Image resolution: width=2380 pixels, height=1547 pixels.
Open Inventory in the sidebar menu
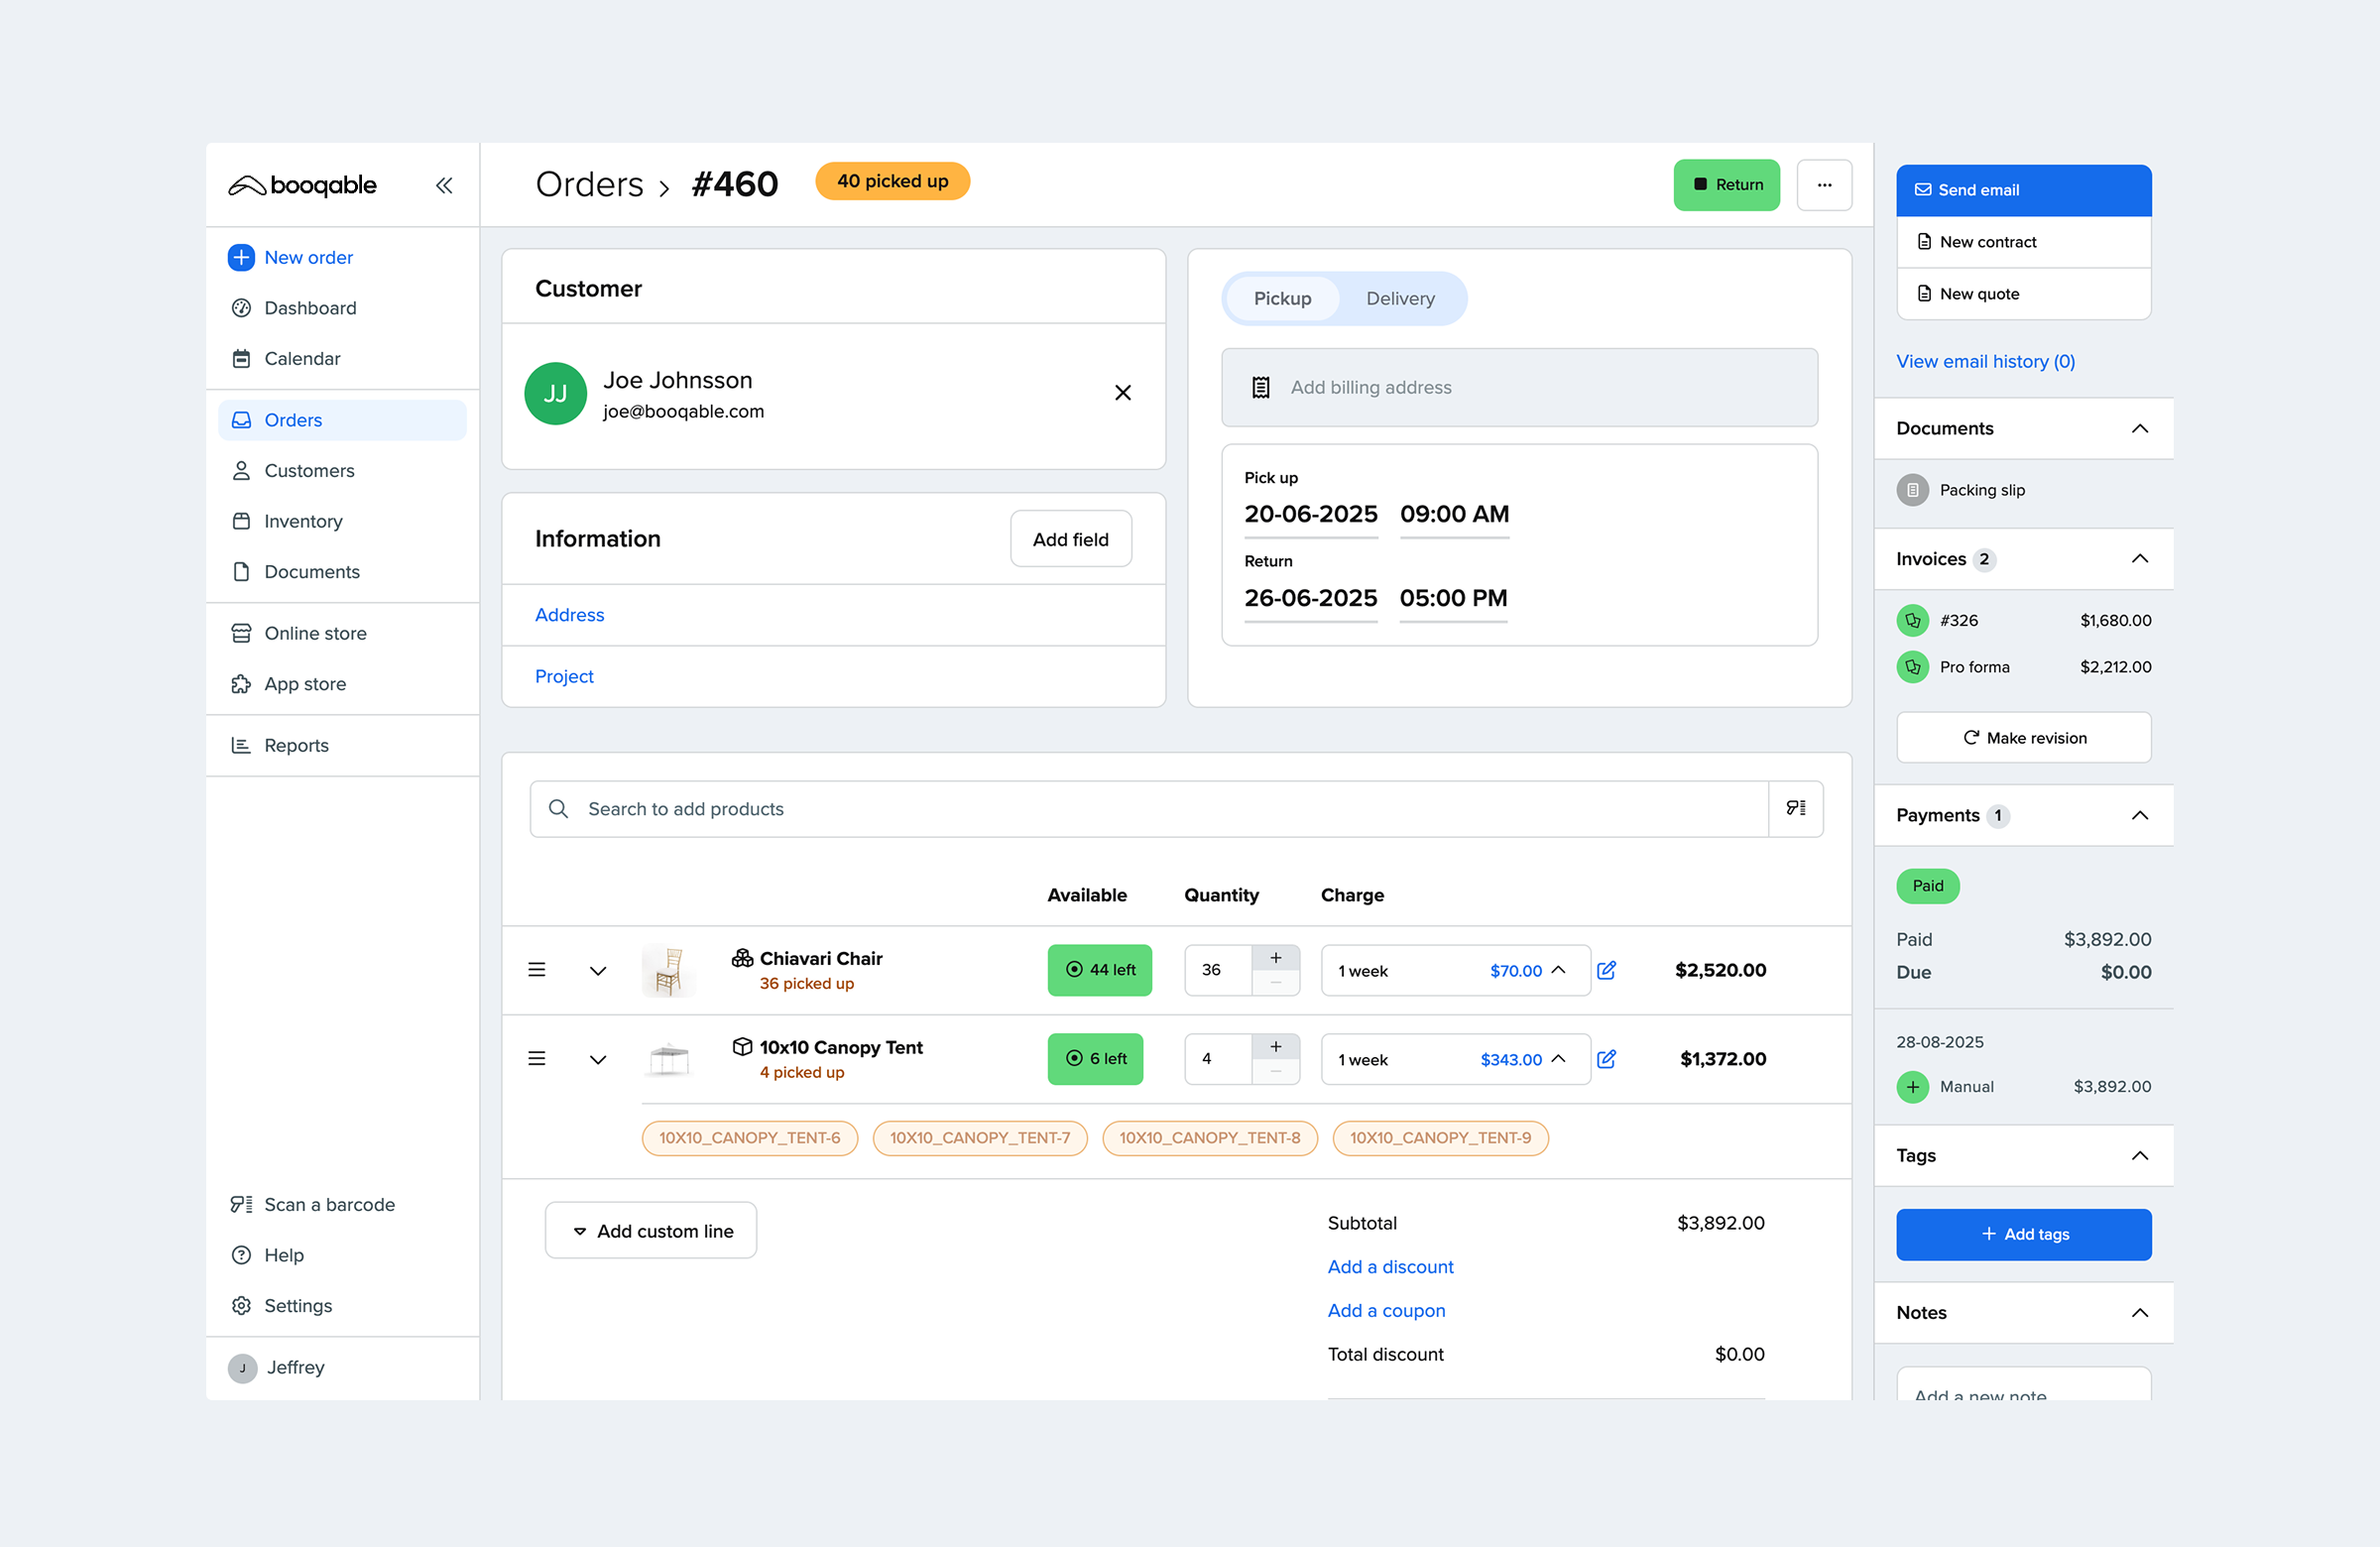302,521
